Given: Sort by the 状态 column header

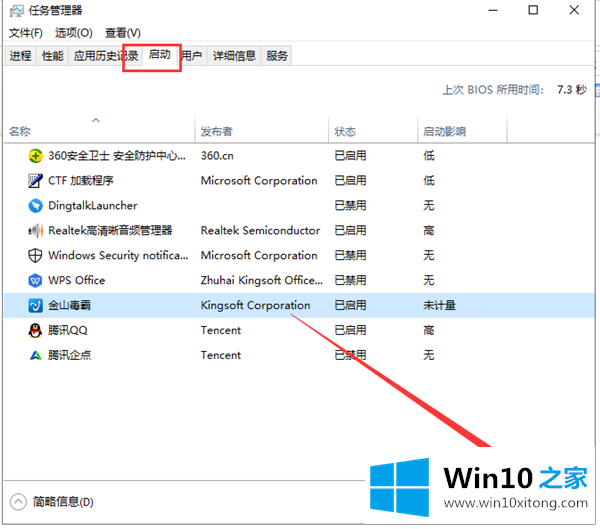Looking at the screenshot, I should pos(373,131).
